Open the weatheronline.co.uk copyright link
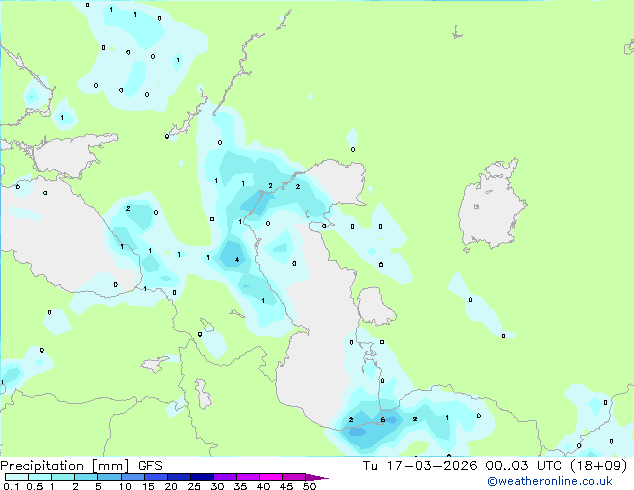Image resolution: width=634 pixels, height=490 pixels. [550, 481]
